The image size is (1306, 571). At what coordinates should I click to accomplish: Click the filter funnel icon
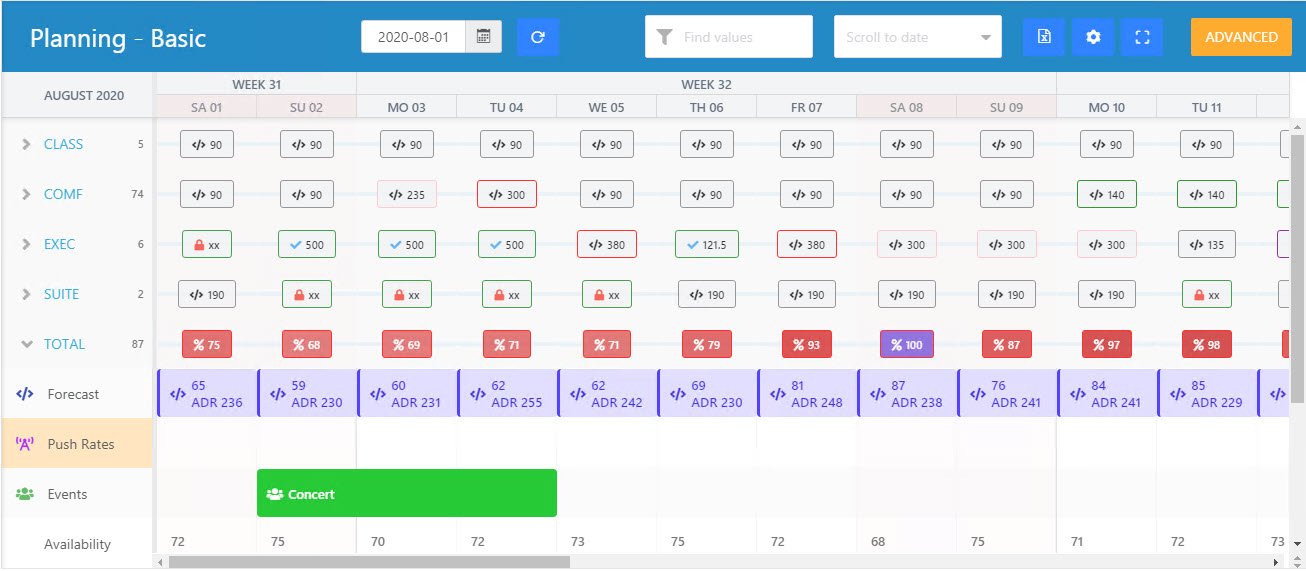point(664,37)
